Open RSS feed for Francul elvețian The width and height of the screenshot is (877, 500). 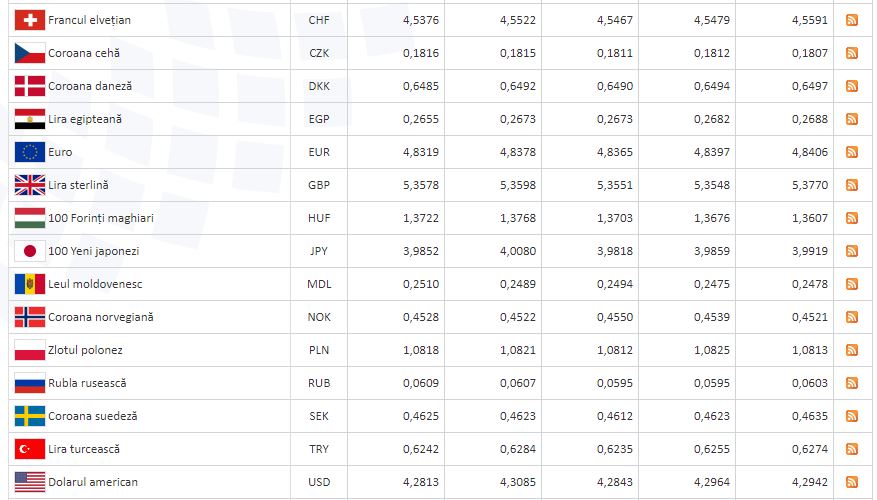click(x=852, y=20)
